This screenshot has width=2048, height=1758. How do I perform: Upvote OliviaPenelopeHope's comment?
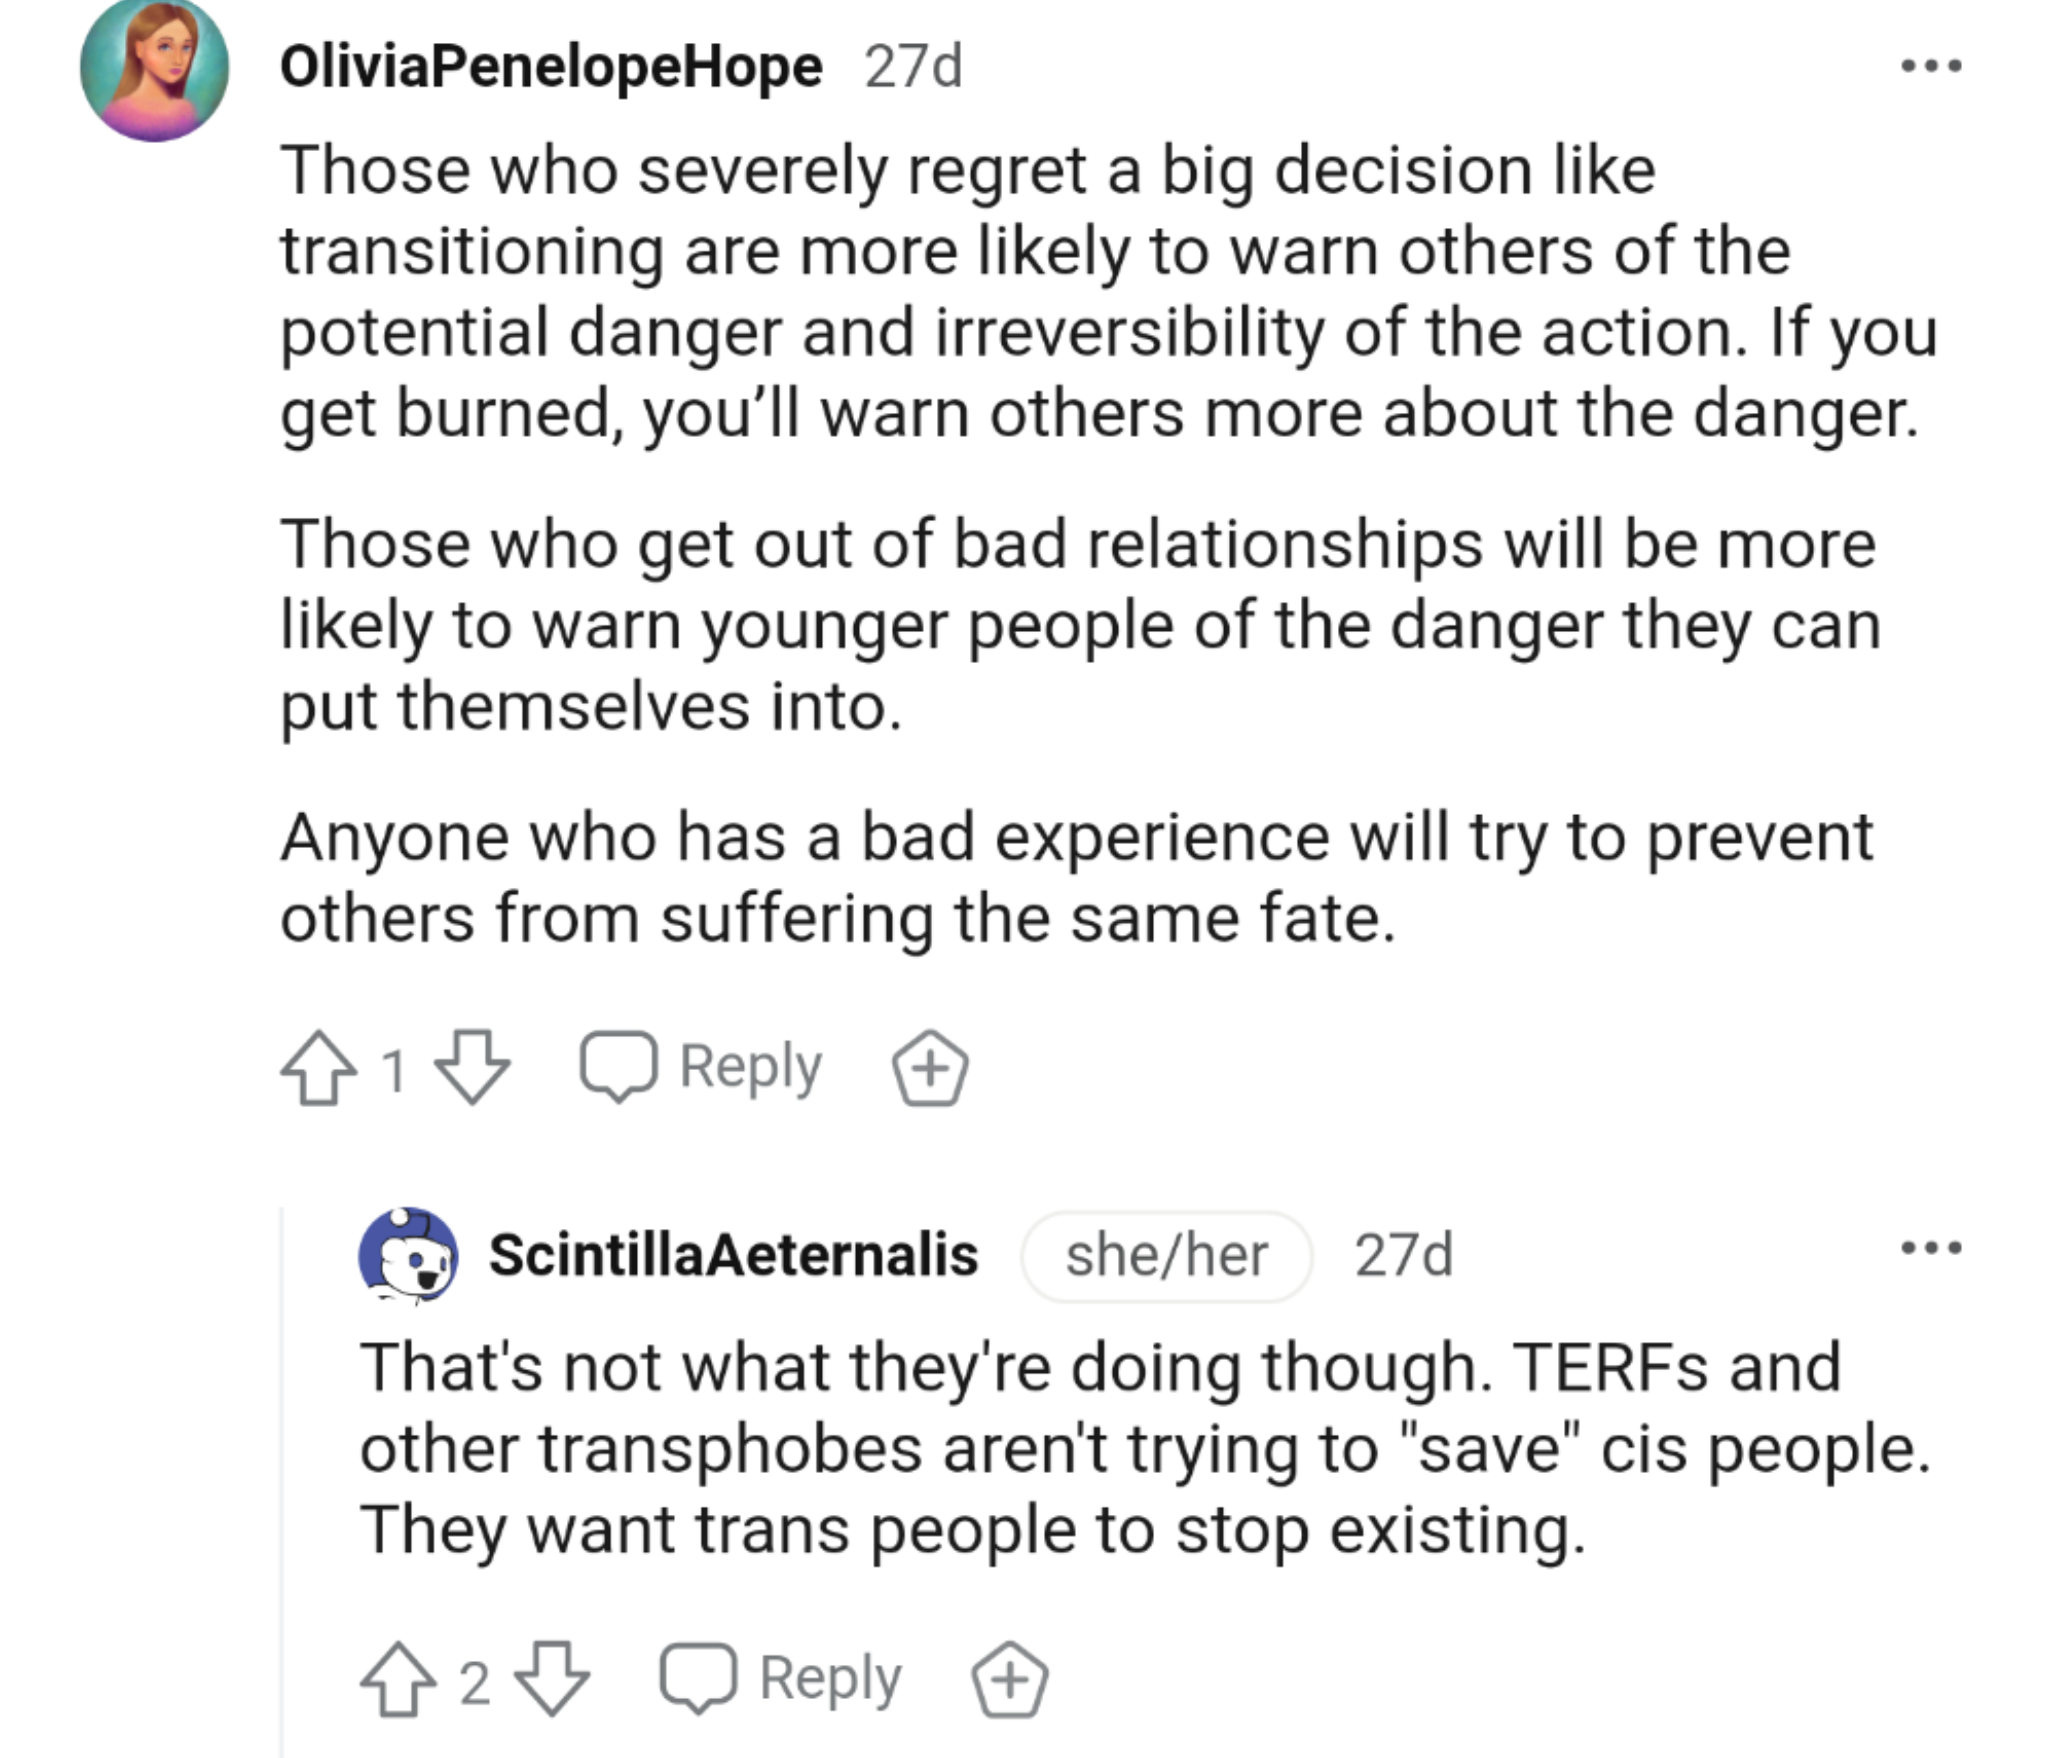(x=318, y=1067)
